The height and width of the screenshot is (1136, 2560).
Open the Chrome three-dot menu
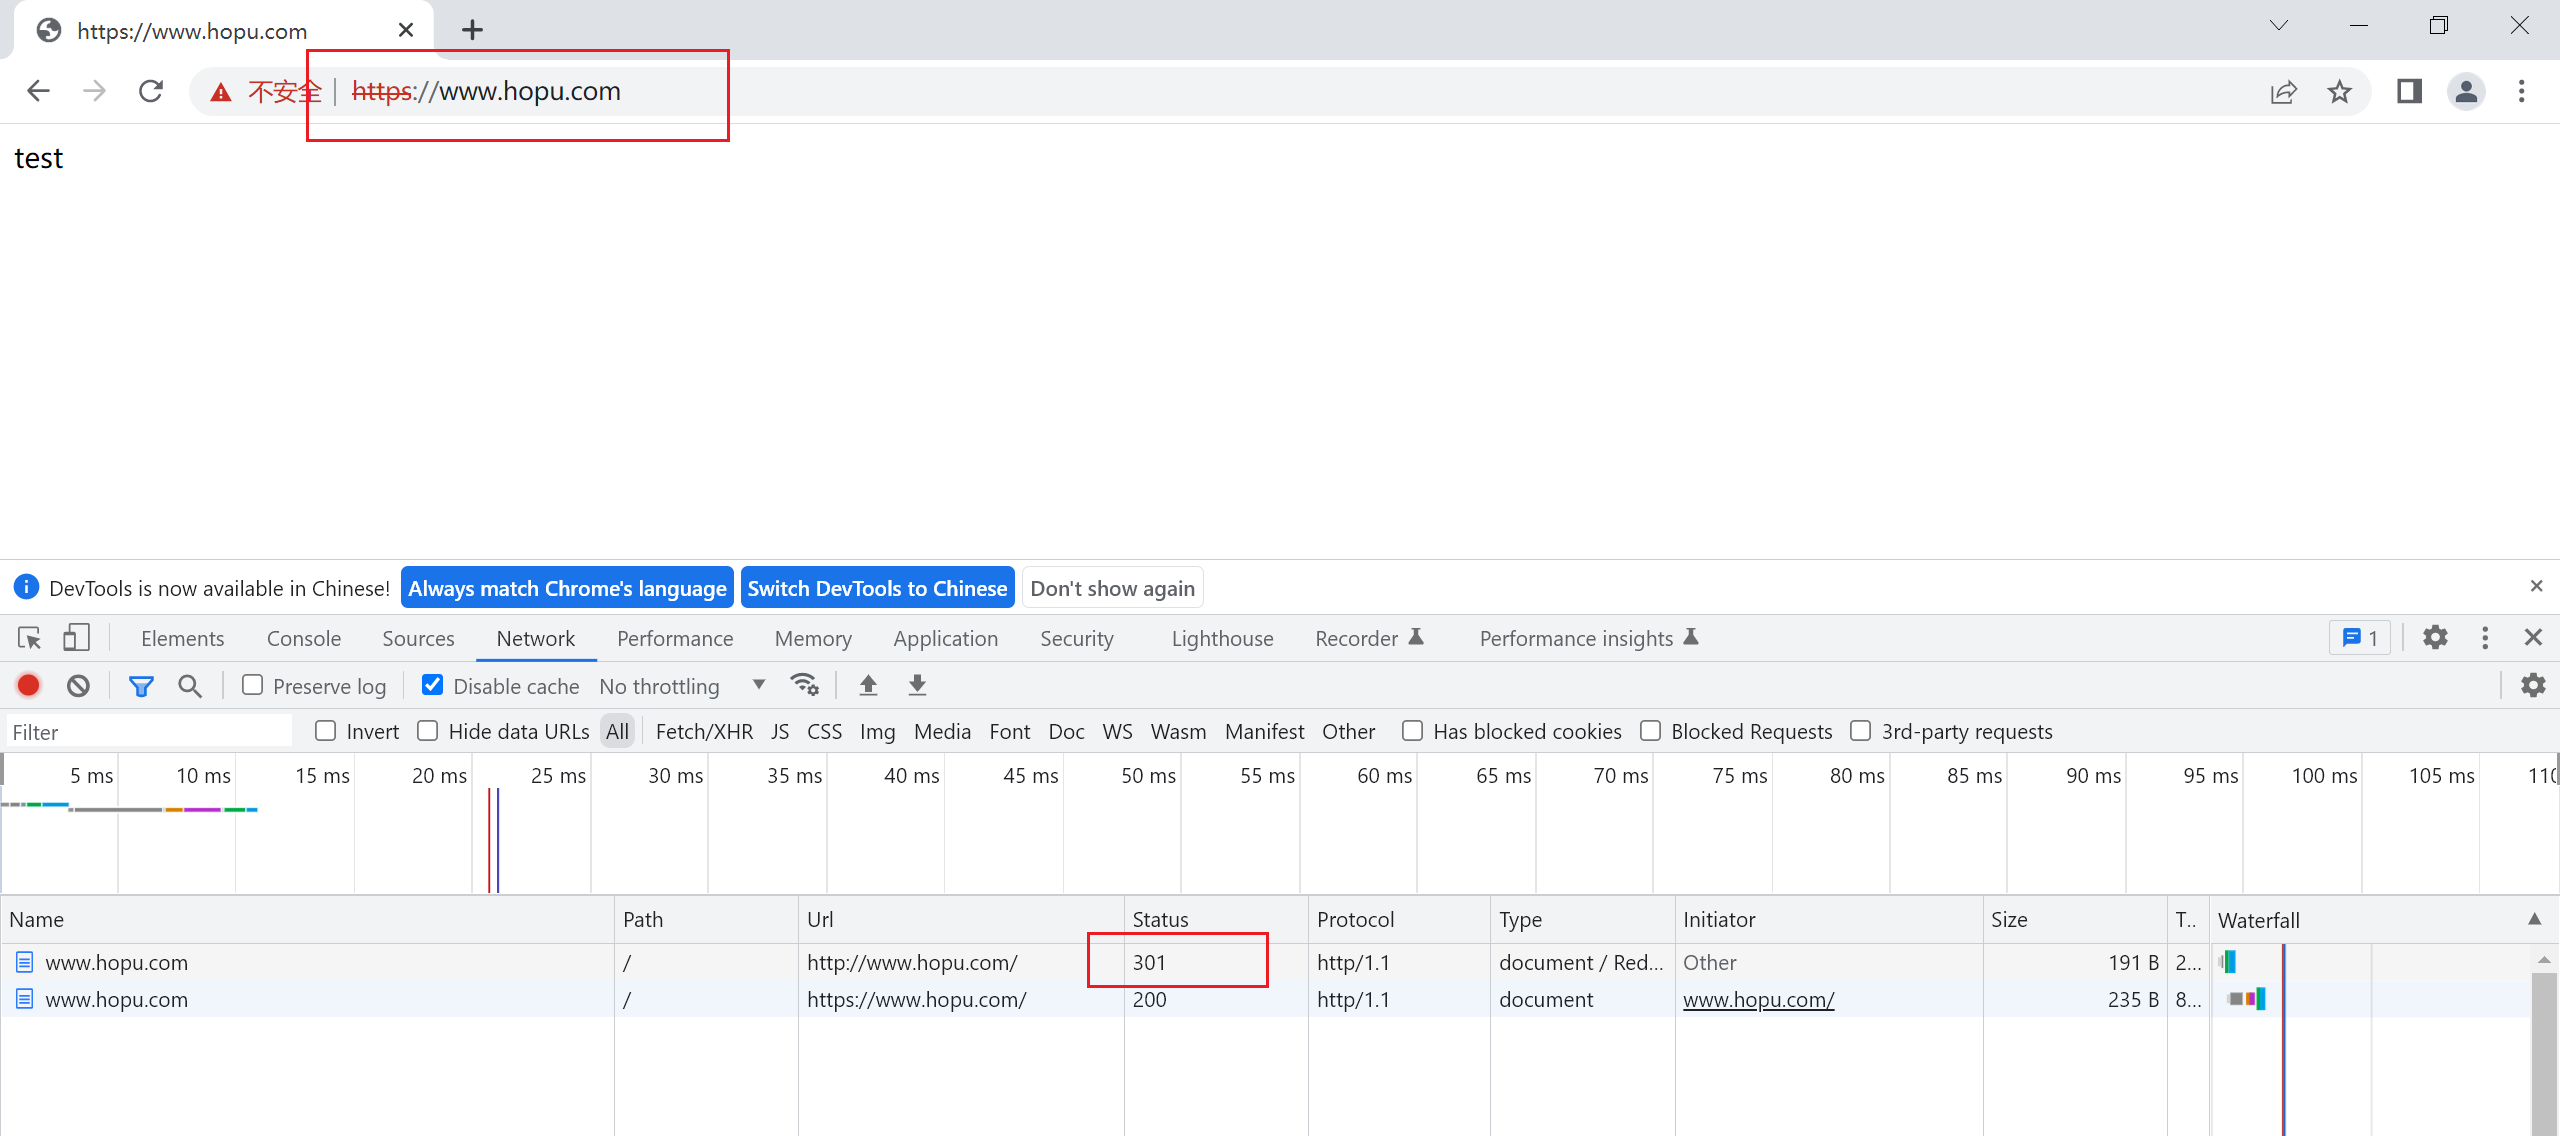2522,92
